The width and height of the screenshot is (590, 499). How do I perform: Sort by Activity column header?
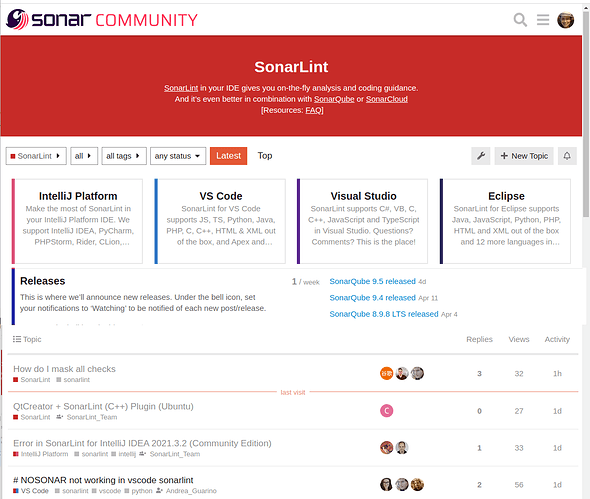[557, 339]
